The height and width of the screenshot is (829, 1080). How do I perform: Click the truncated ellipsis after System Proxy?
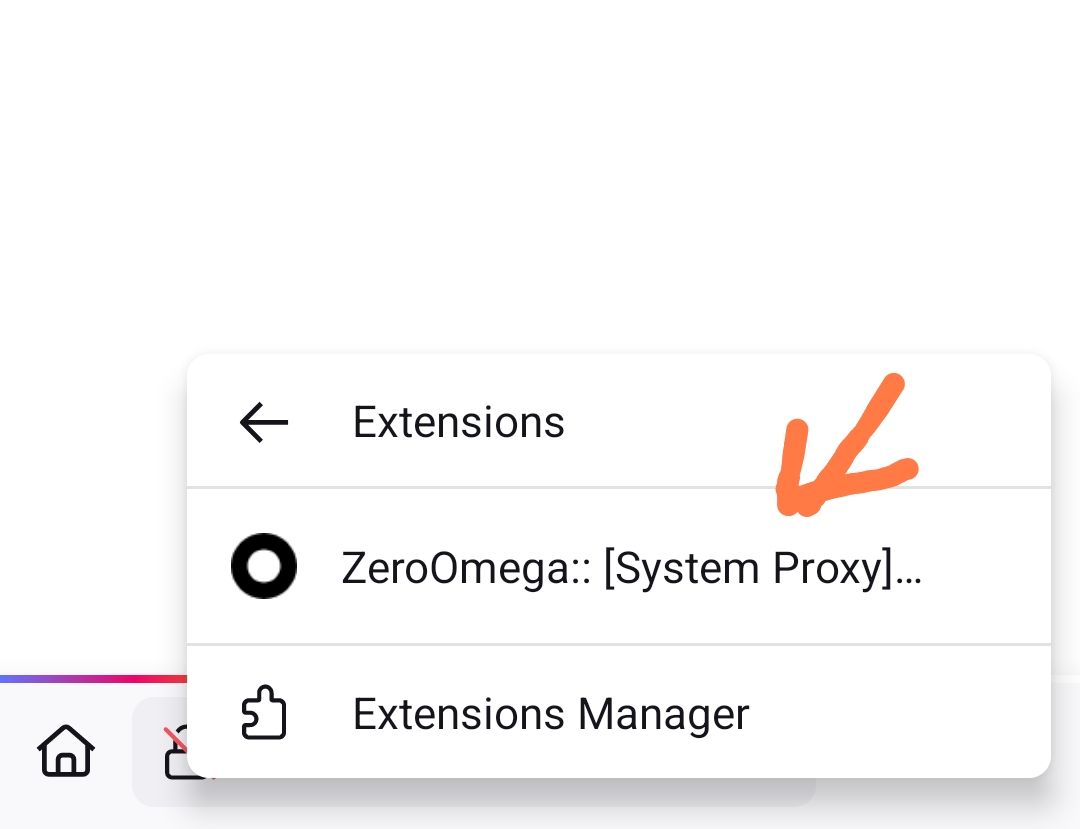pyautogui.click(x=908, y=570)
